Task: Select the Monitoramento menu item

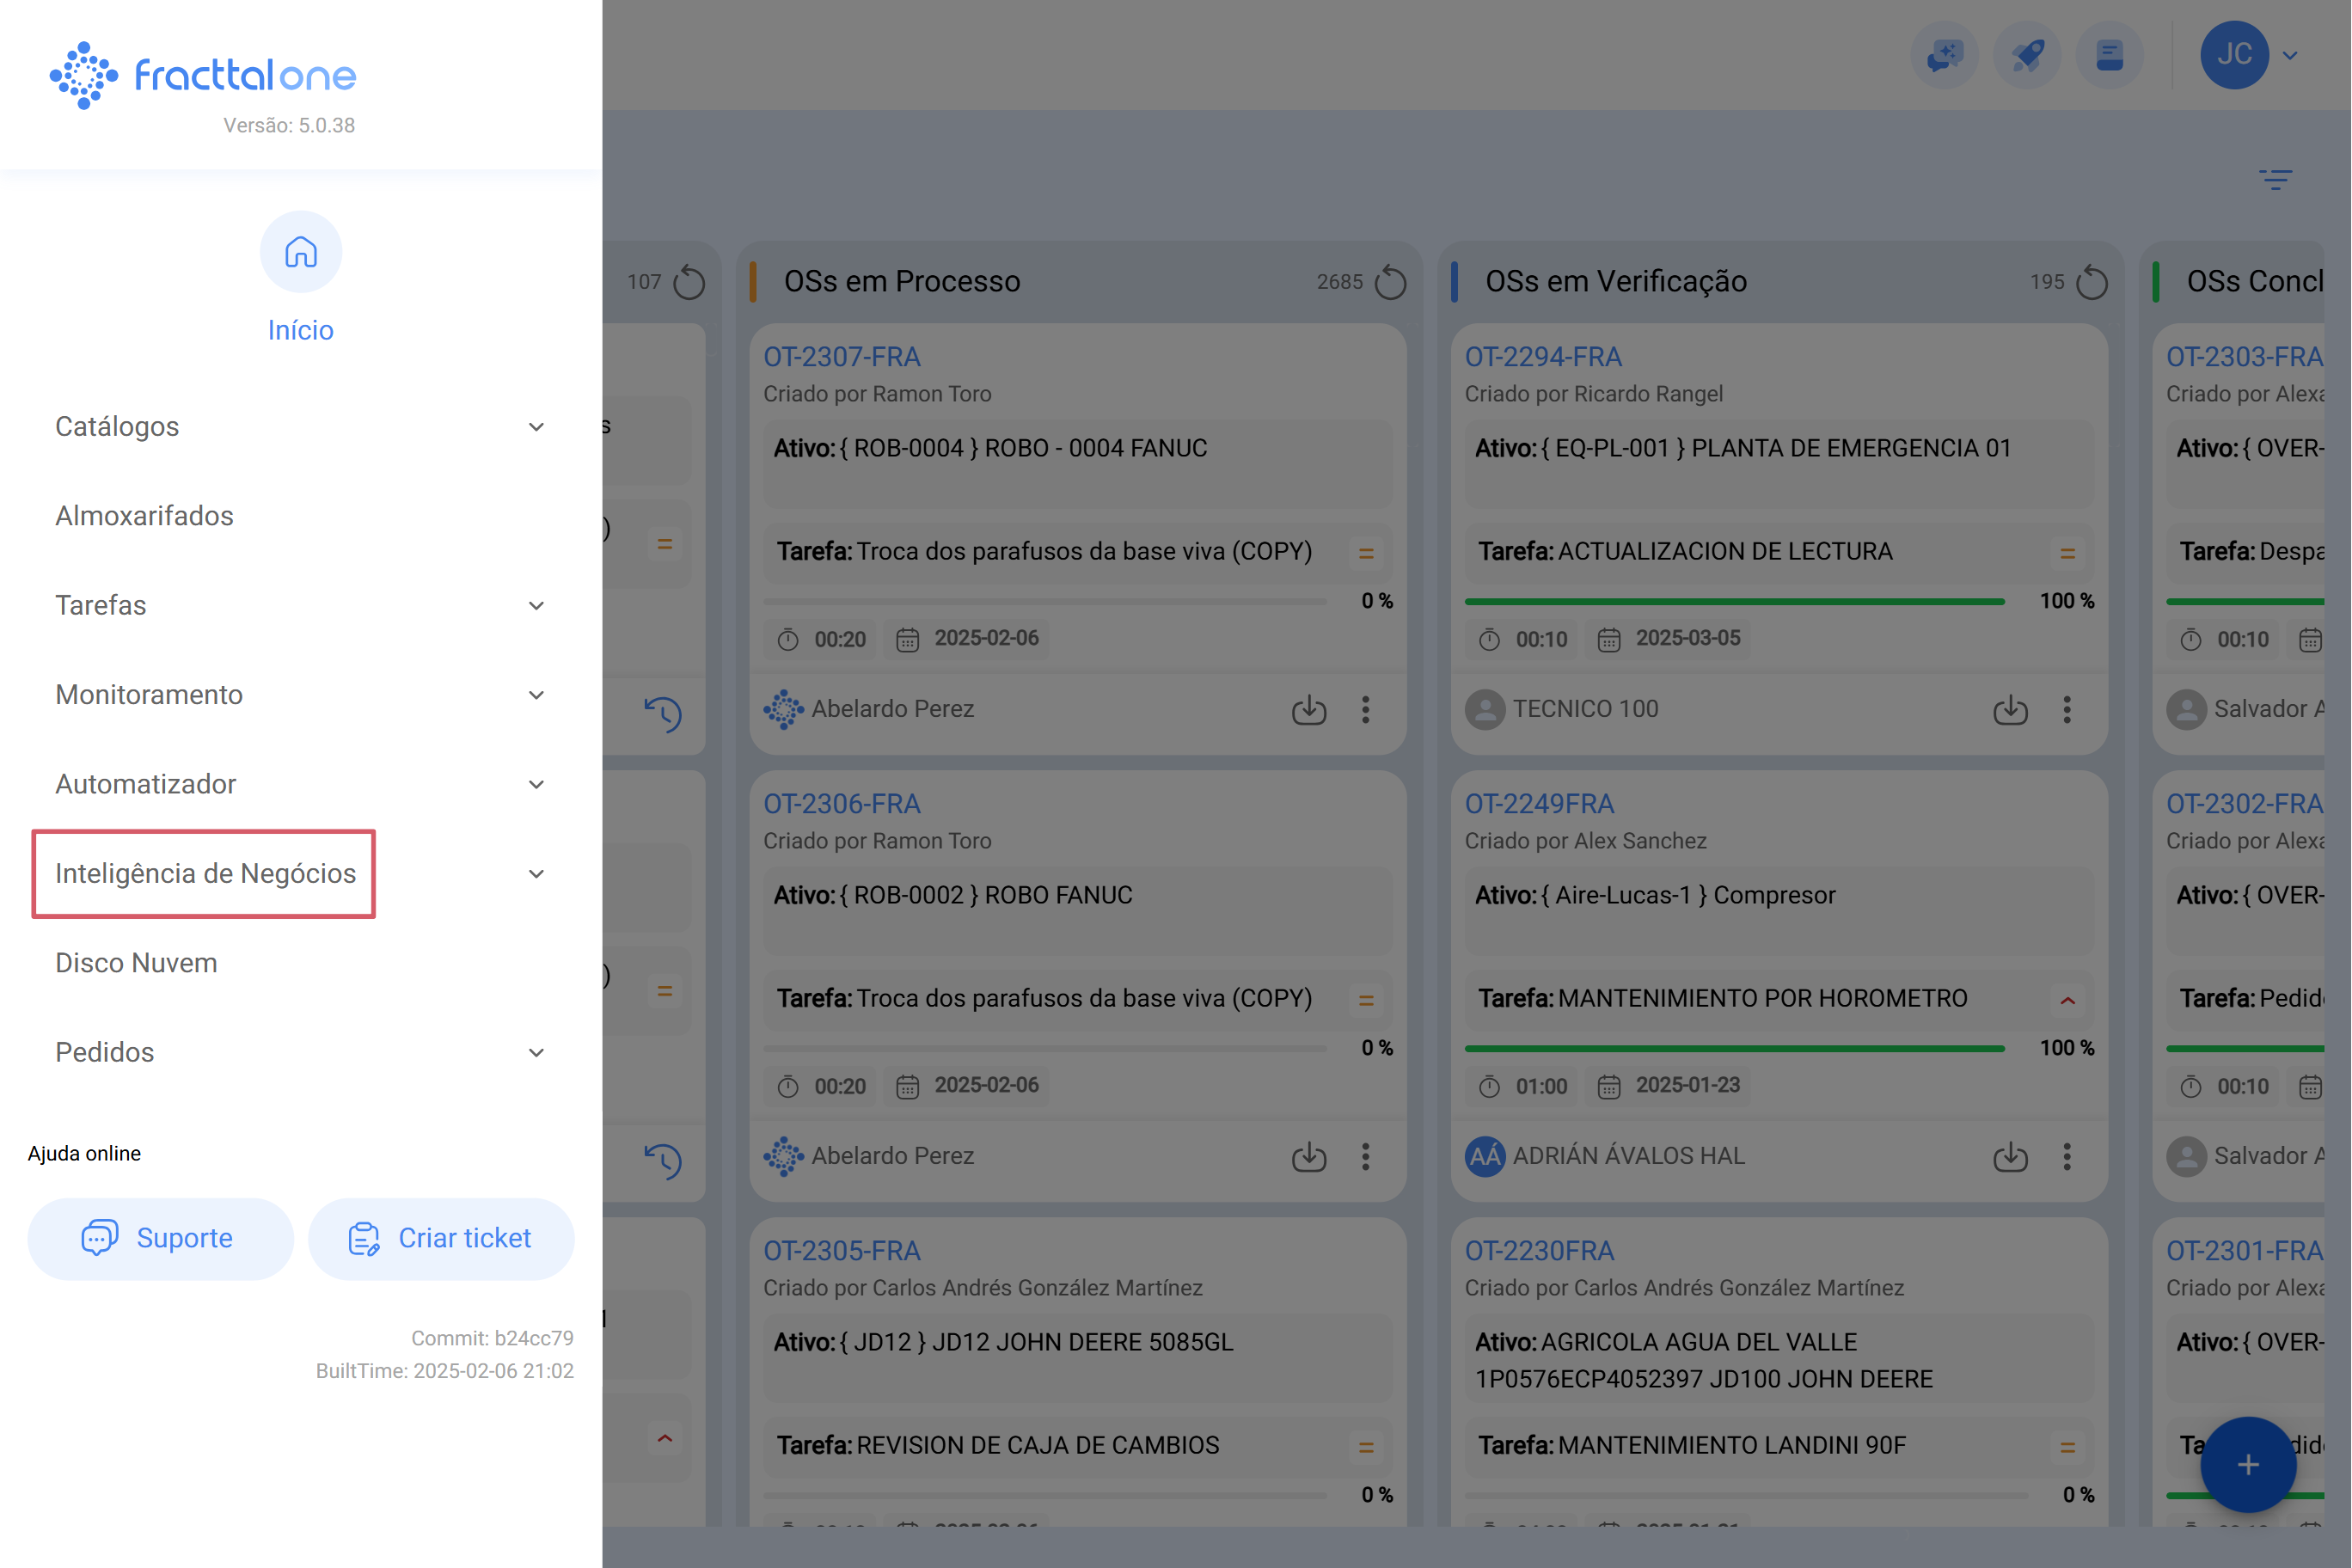Action: (x=149, y=694)
